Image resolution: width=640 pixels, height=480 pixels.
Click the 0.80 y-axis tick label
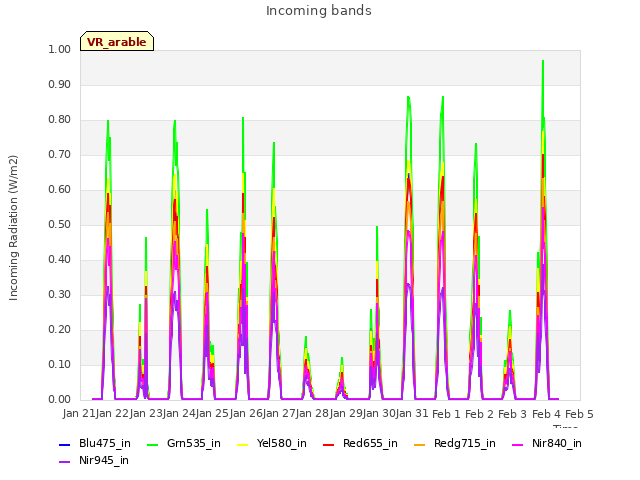pos(60,120)
